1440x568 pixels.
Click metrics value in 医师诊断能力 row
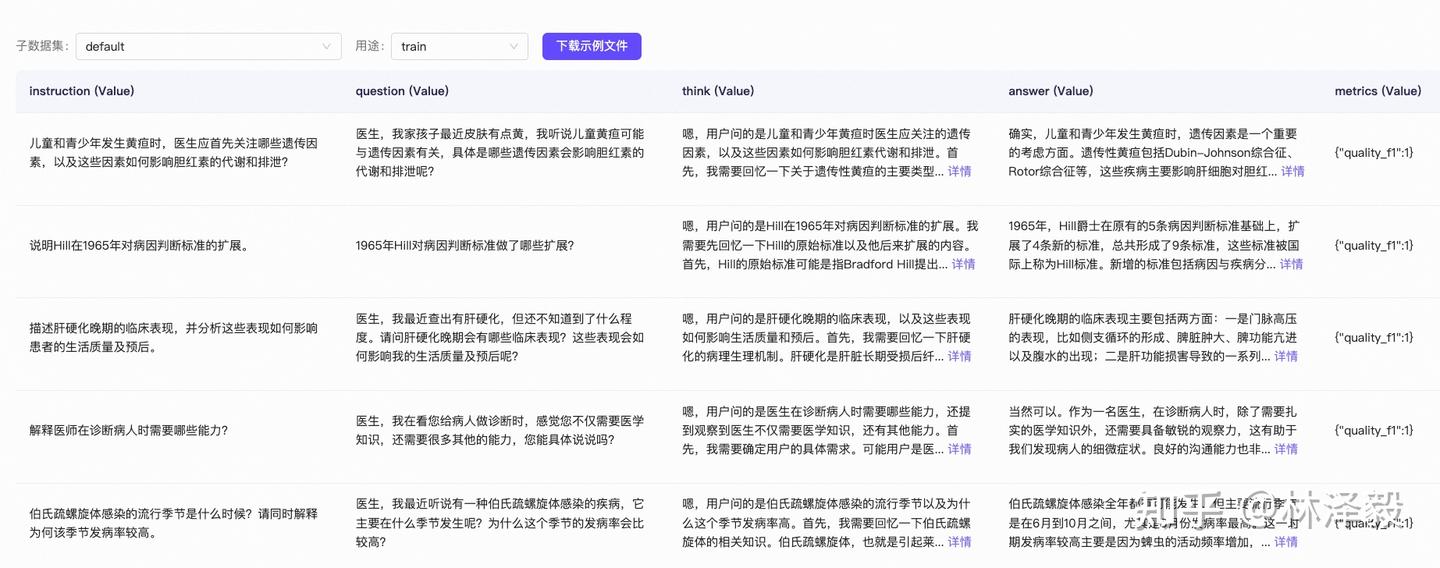(x=1374, y=431)
